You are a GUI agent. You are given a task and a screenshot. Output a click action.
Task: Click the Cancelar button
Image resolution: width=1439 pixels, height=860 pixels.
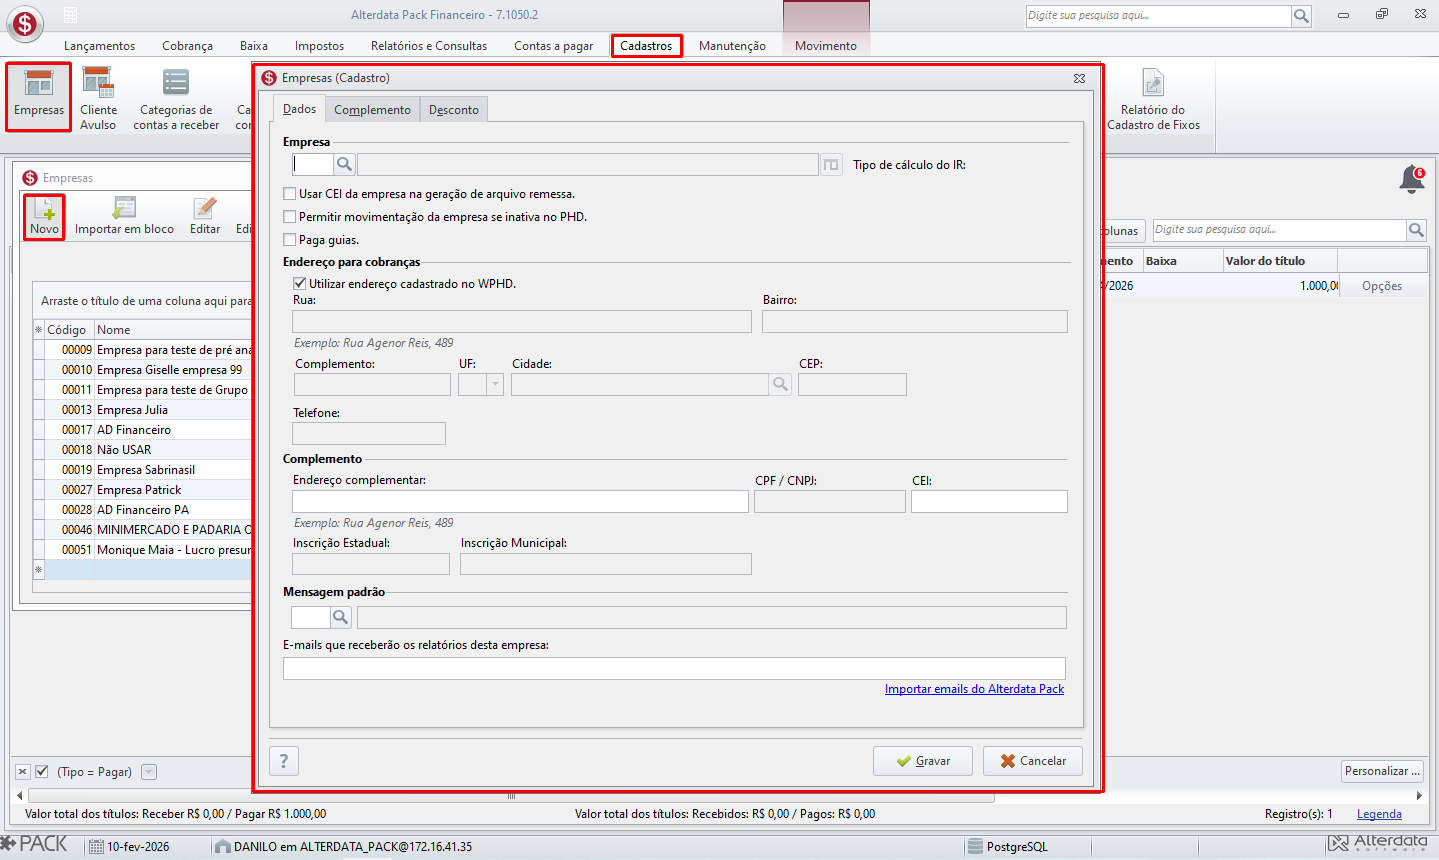coord(1033,761)
